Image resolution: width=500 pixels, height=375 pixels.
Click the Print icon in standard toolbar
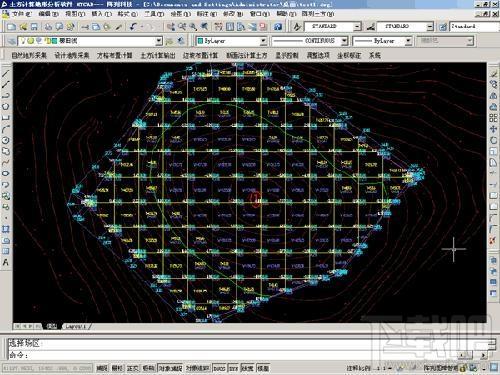click(49, 27)
